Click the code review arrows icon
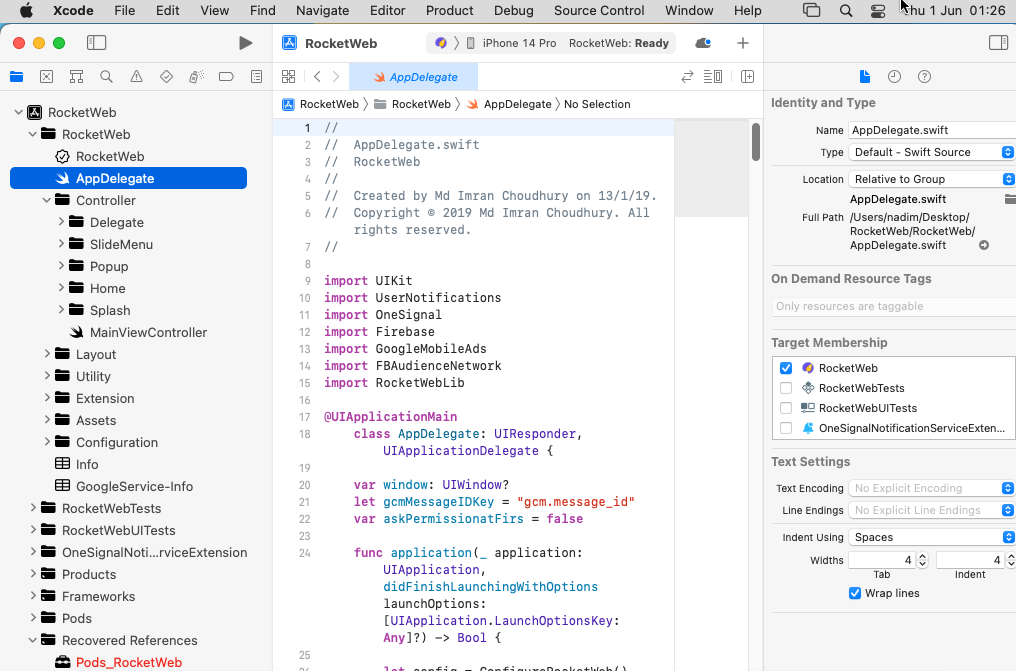 point(687,76)
